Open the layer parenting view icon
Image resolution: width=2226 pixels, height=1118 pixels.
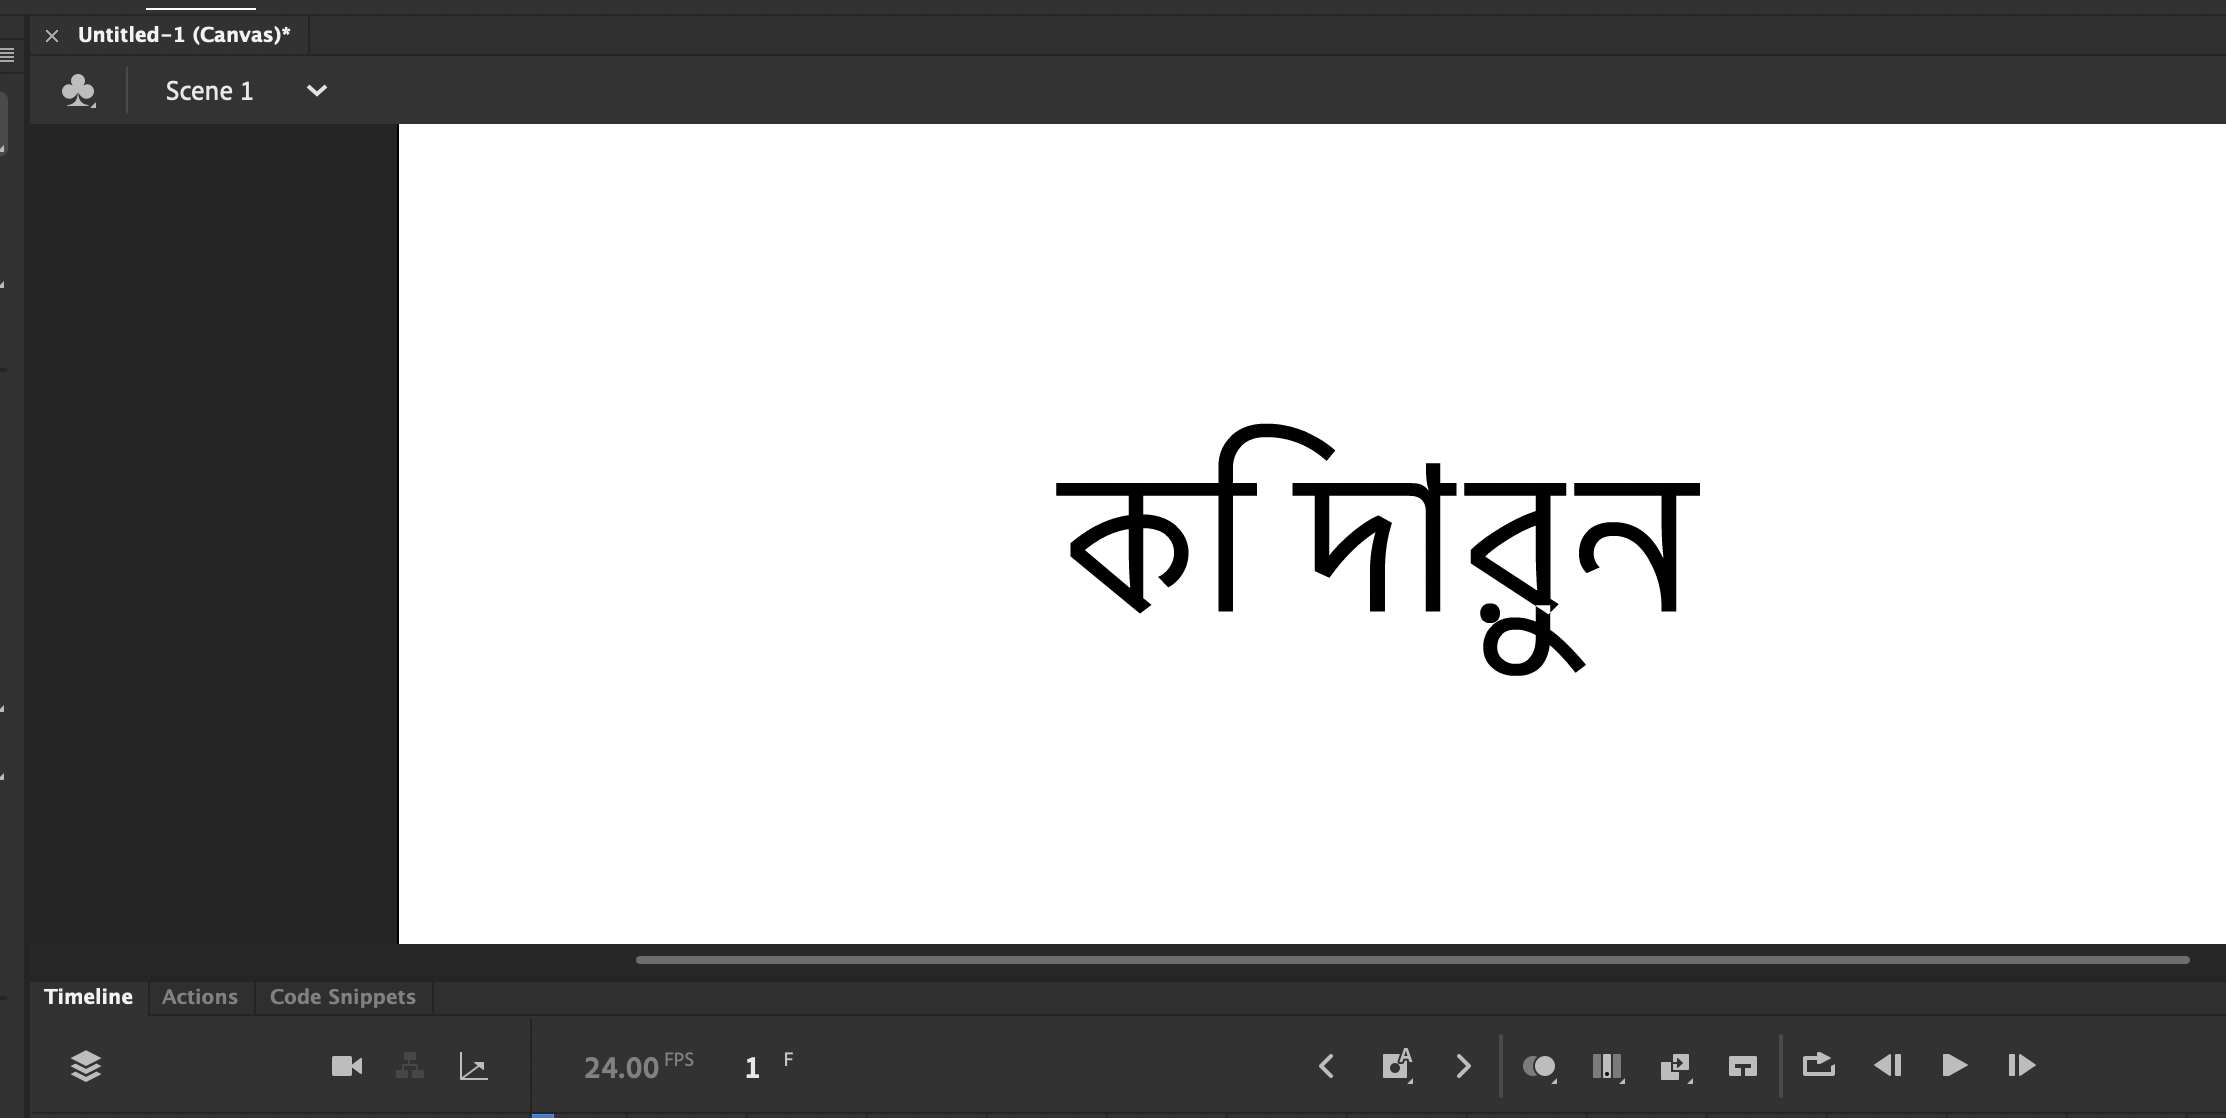(x=410, y=1065)
